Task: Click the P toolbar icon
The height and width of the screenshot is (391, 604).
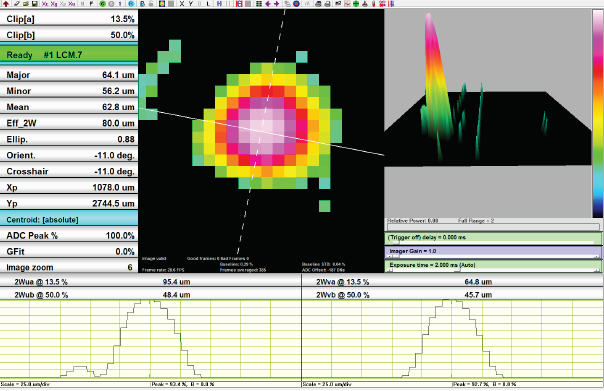Action: coord(91,4)
